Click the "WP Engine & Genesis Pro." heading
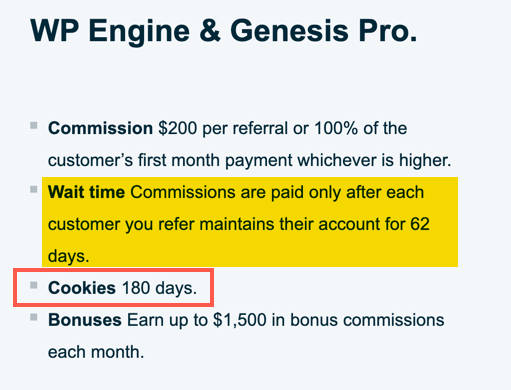Screen dimensions: 511x390 [x=224, y=31]
